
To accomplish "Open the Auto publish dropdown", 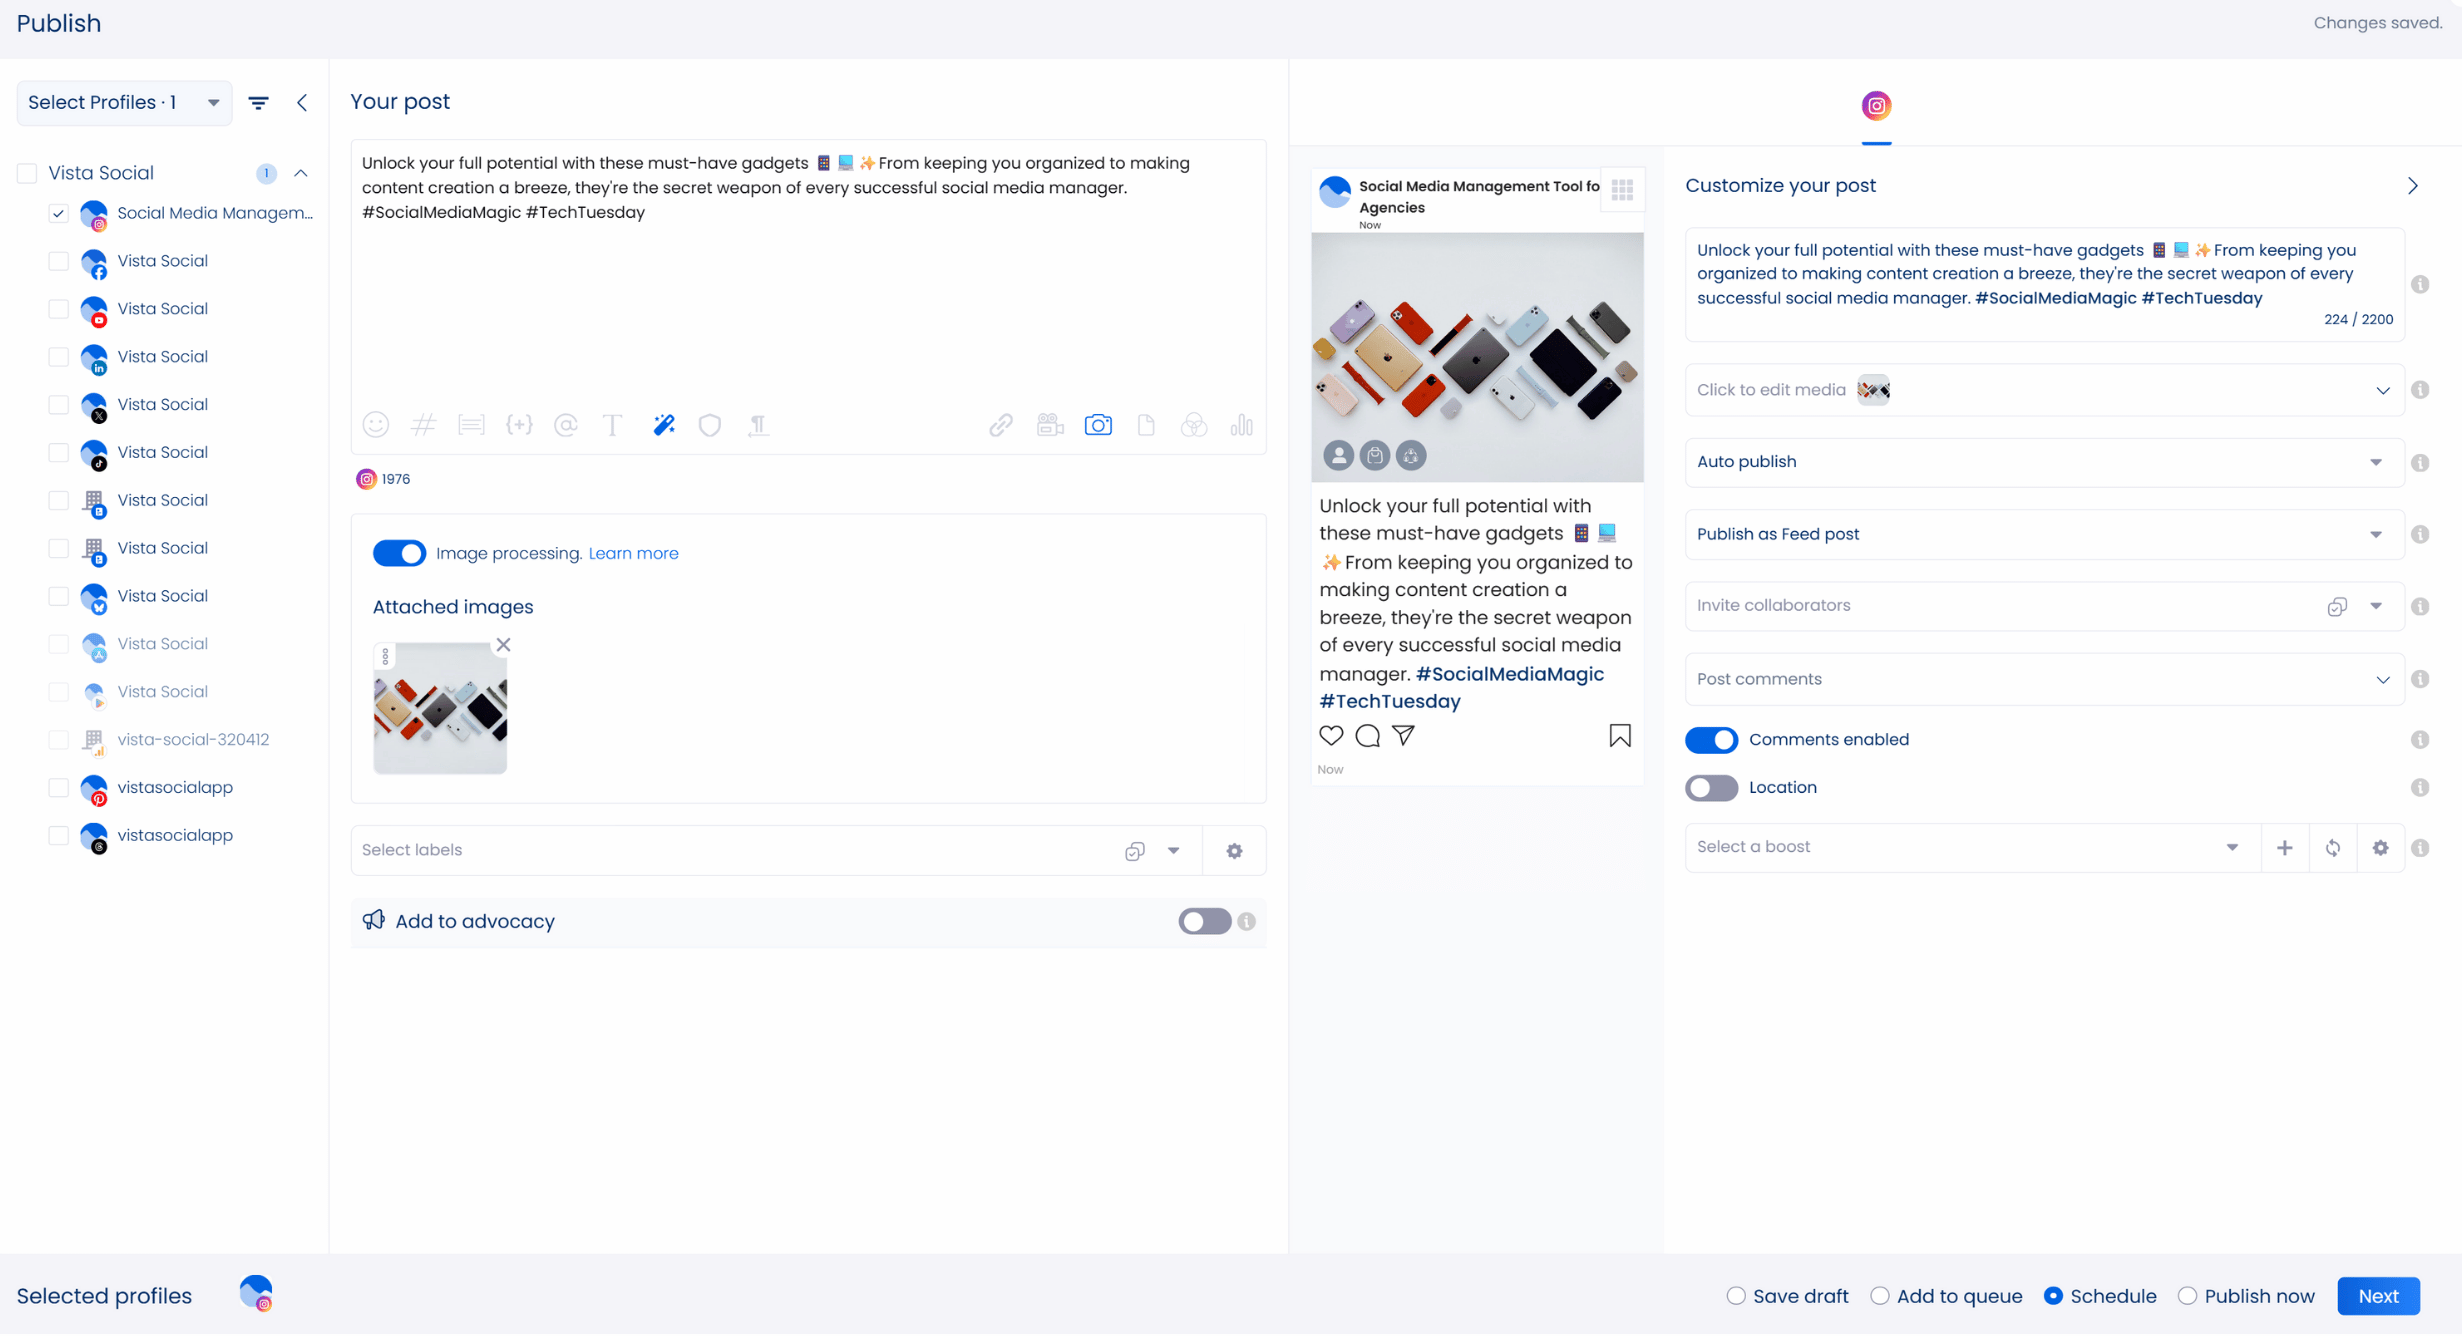I will [x=2043, y=462].
